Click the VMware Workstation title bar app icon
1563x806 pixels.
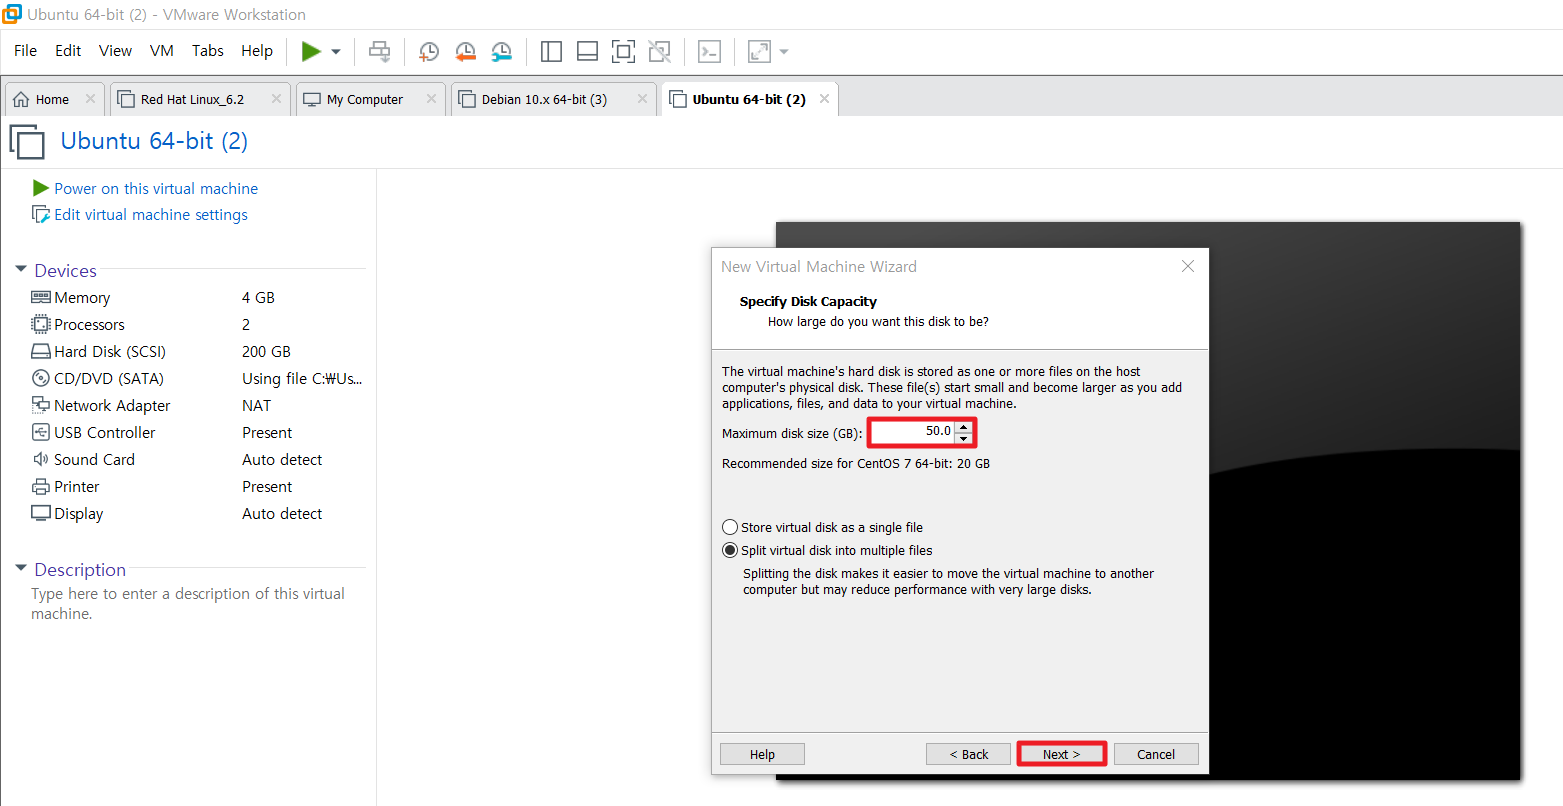12,14
